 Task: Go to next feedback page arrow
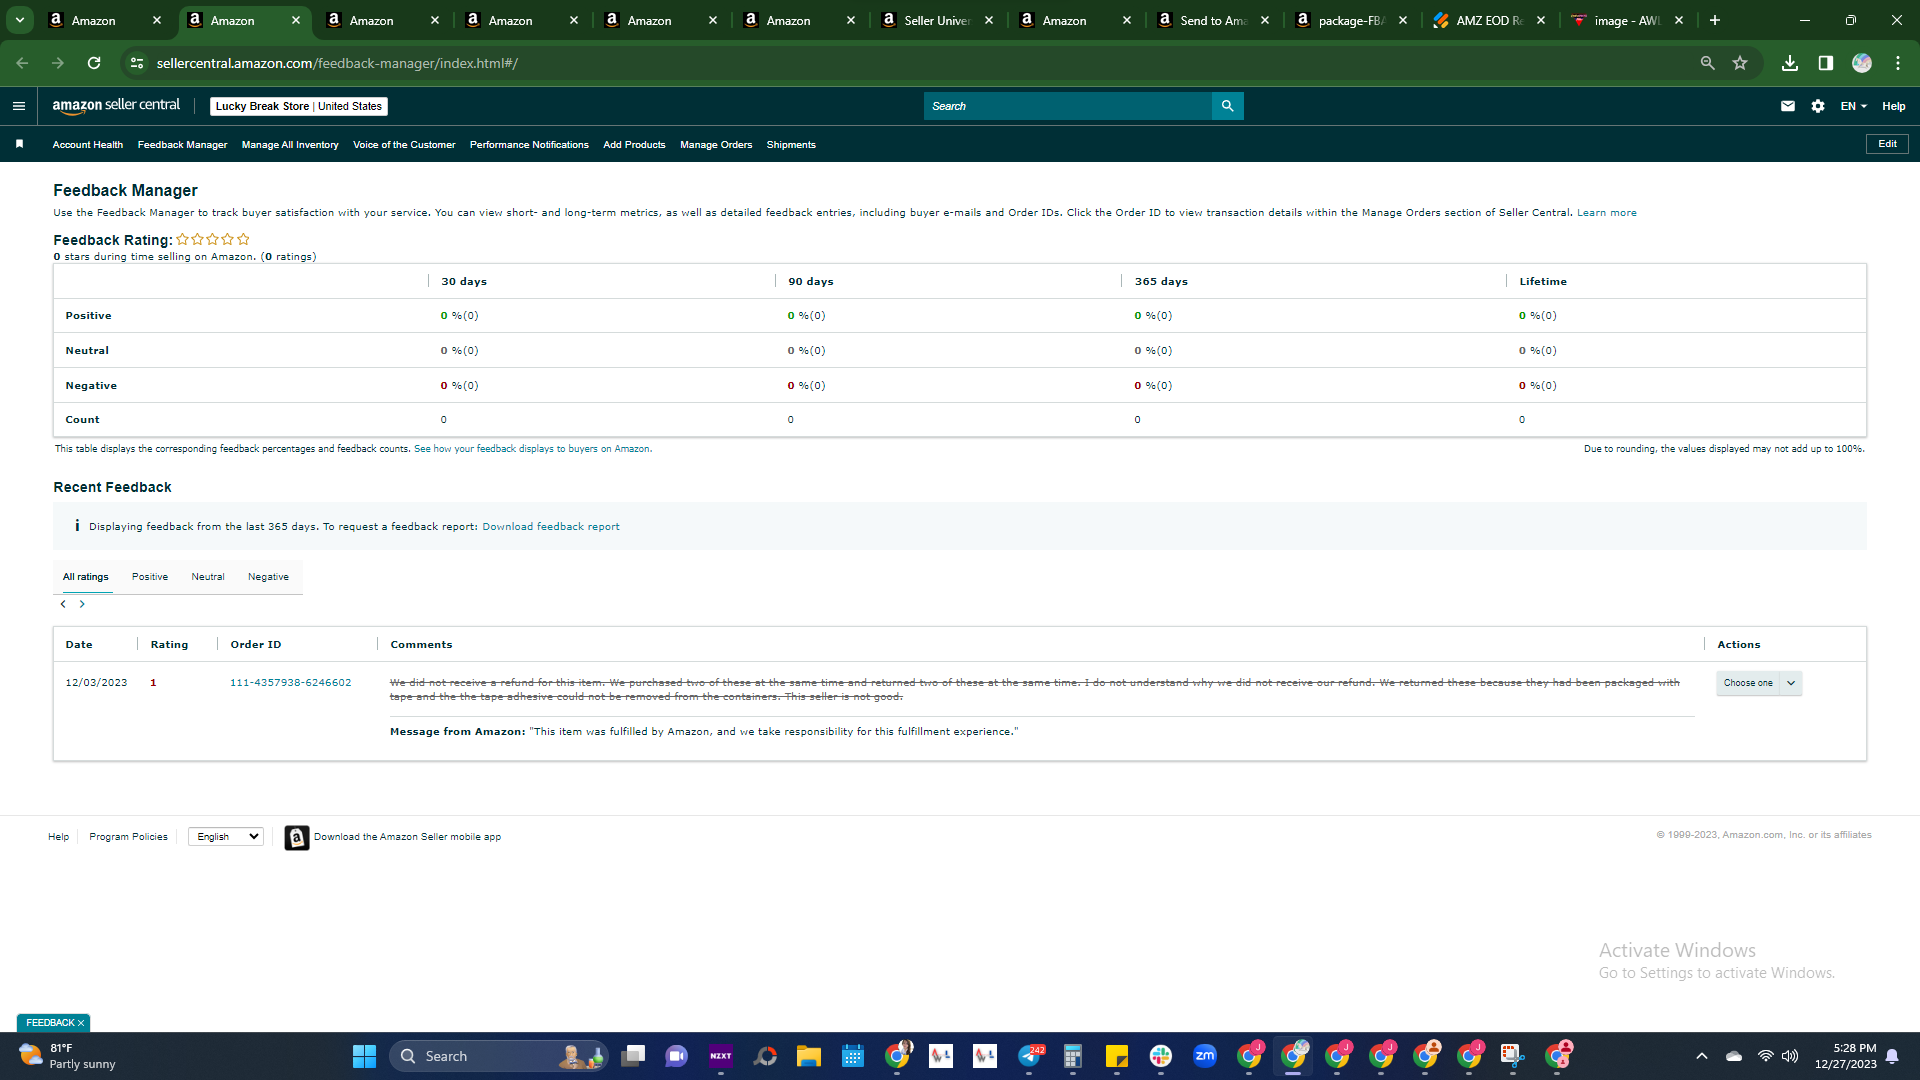(82, 604)
